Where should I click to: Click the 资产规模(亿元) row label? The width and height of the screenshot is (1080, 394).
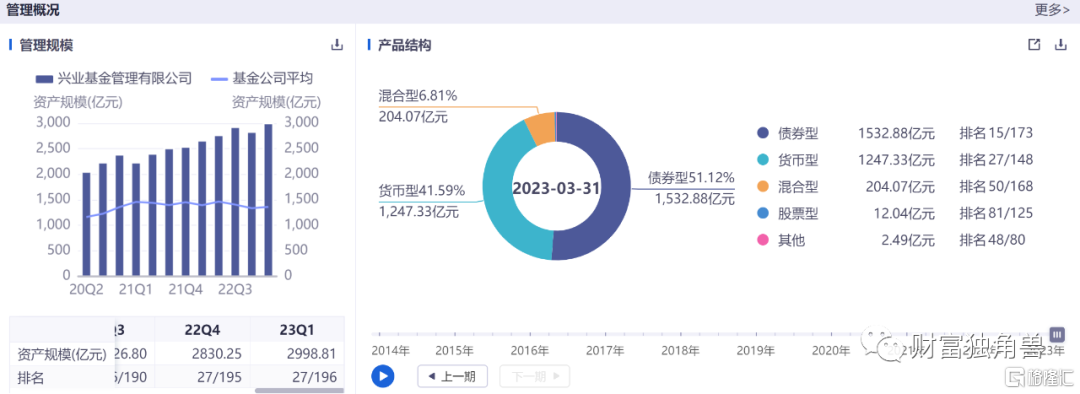coord(62,354)
